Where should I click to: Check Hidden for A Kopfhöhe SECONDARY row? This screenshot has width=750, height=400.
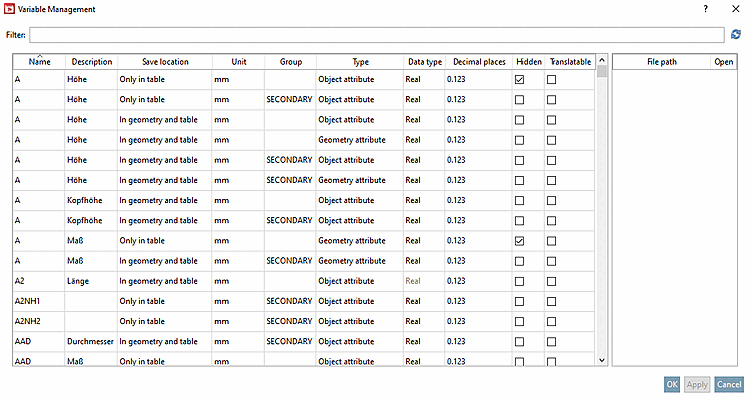pyautogui.click(x=519, y=221)
